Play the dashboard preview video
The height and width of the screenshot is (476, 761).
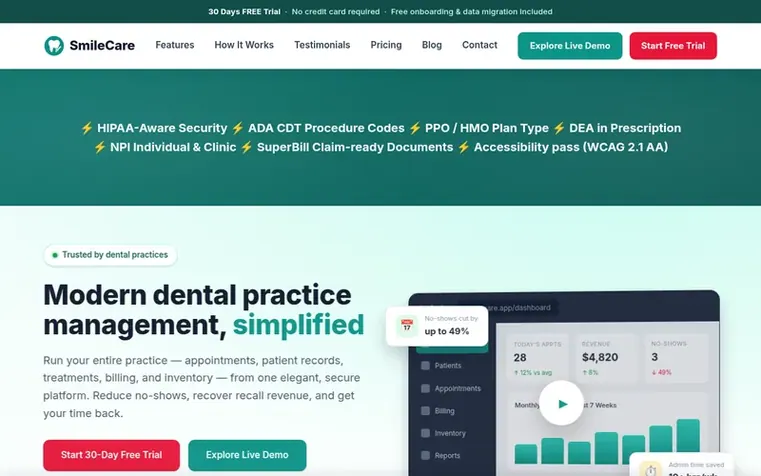click(x=562, y=403)
